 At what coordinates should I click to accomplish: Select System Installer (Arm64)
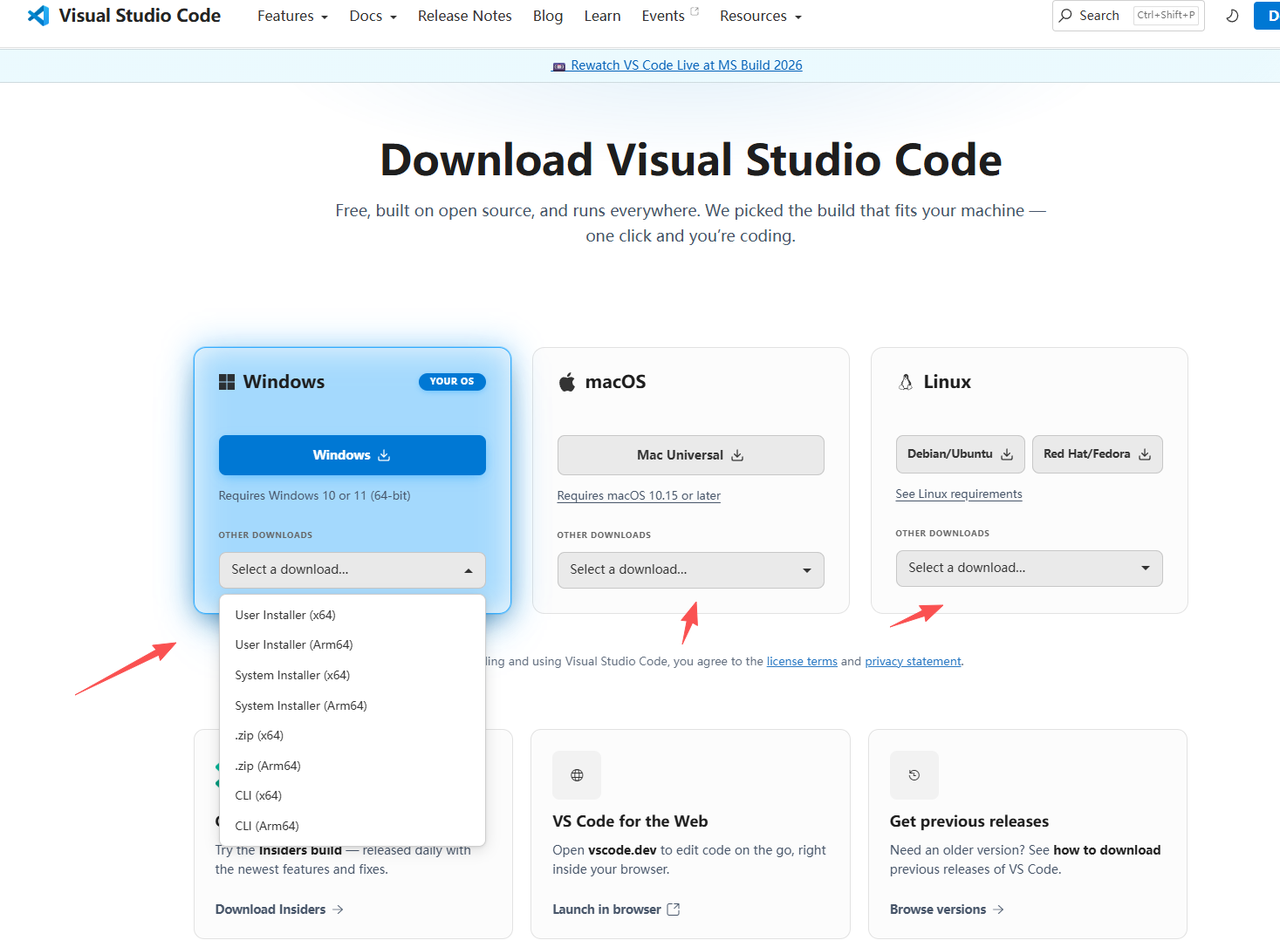pyautogui.click(x=352, y=706)
